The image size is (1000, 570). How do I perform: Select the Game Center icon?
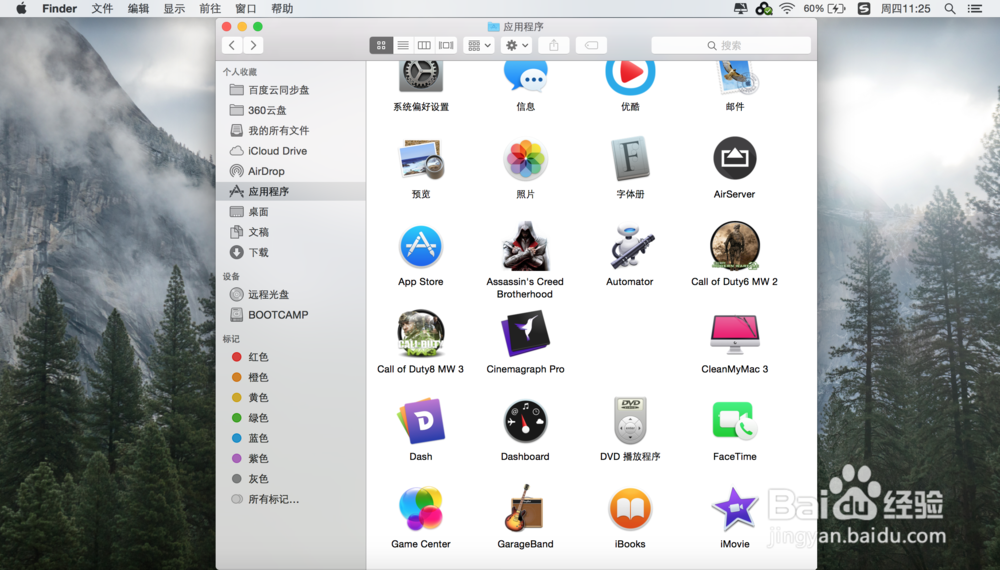(421, 508)
